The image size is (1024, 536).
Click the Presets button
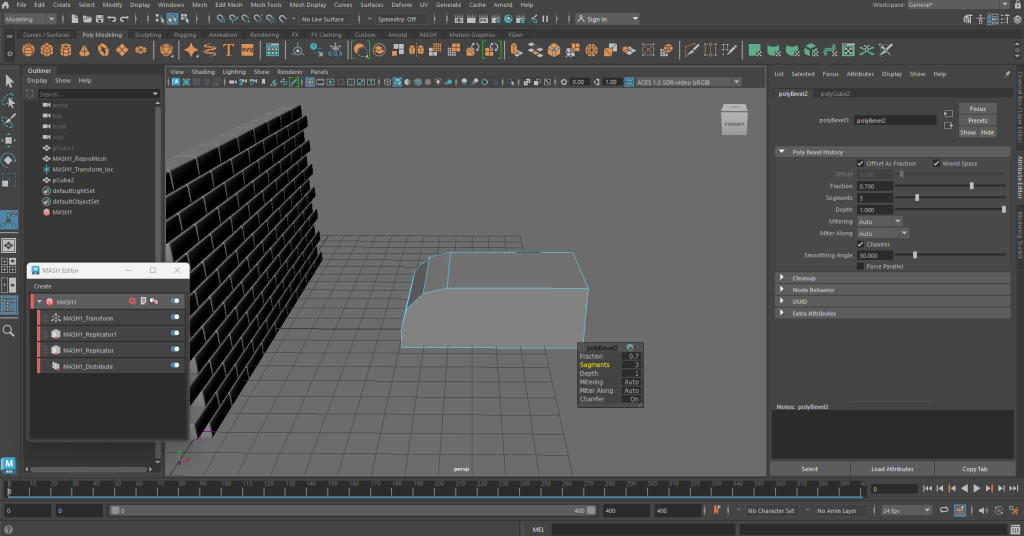pos(977,120)
